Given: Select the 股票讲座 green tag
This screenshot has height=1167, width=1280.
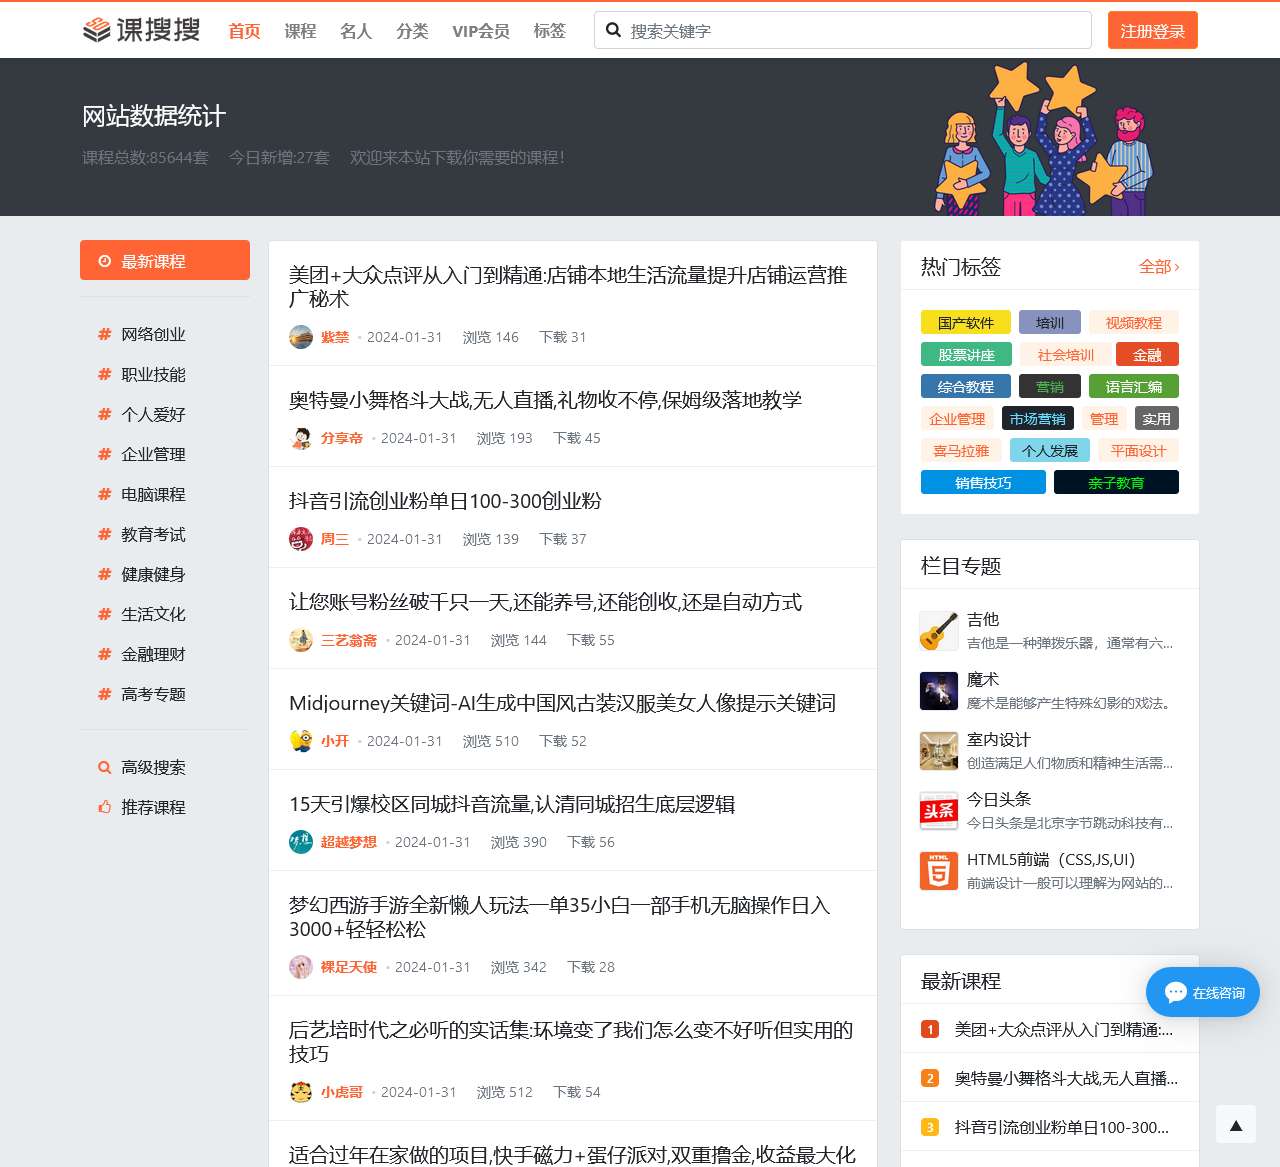Looking at the screenshot, I should (966, 355).
